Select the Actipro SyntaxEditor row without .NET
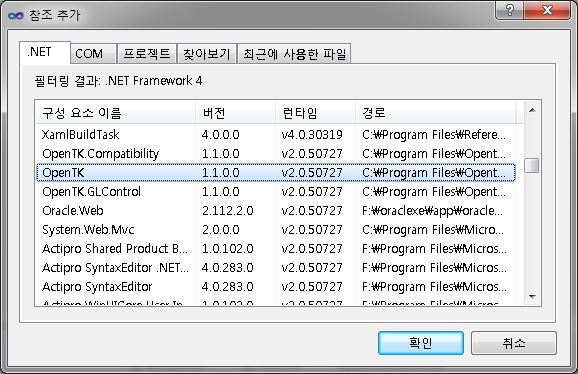The width and height of the screenshot is (578, 374). 275,287
